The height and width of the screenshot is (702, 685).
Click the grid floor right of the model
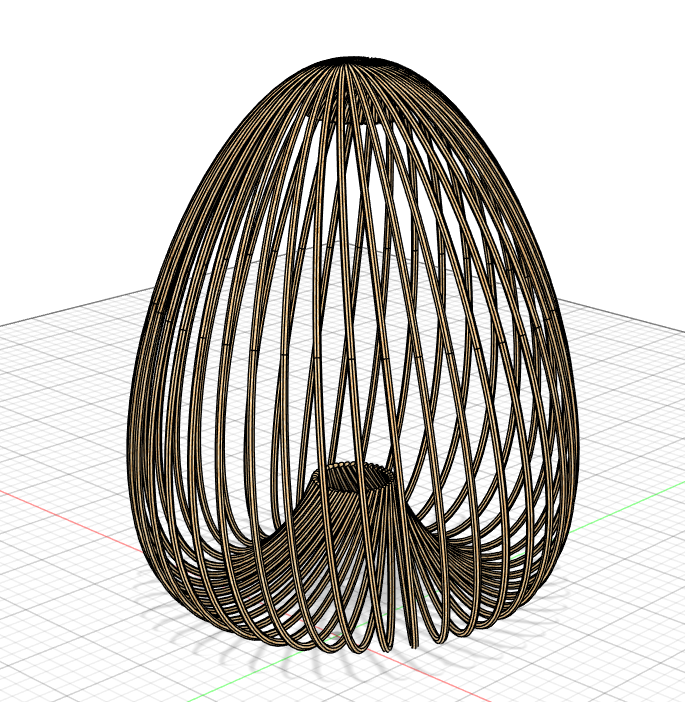(630, 420)
